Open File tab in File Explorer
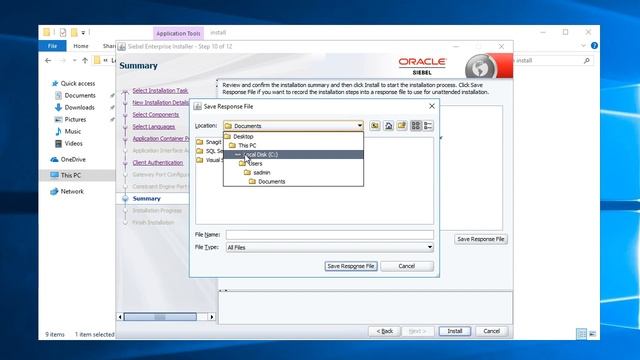 (52, 46)
